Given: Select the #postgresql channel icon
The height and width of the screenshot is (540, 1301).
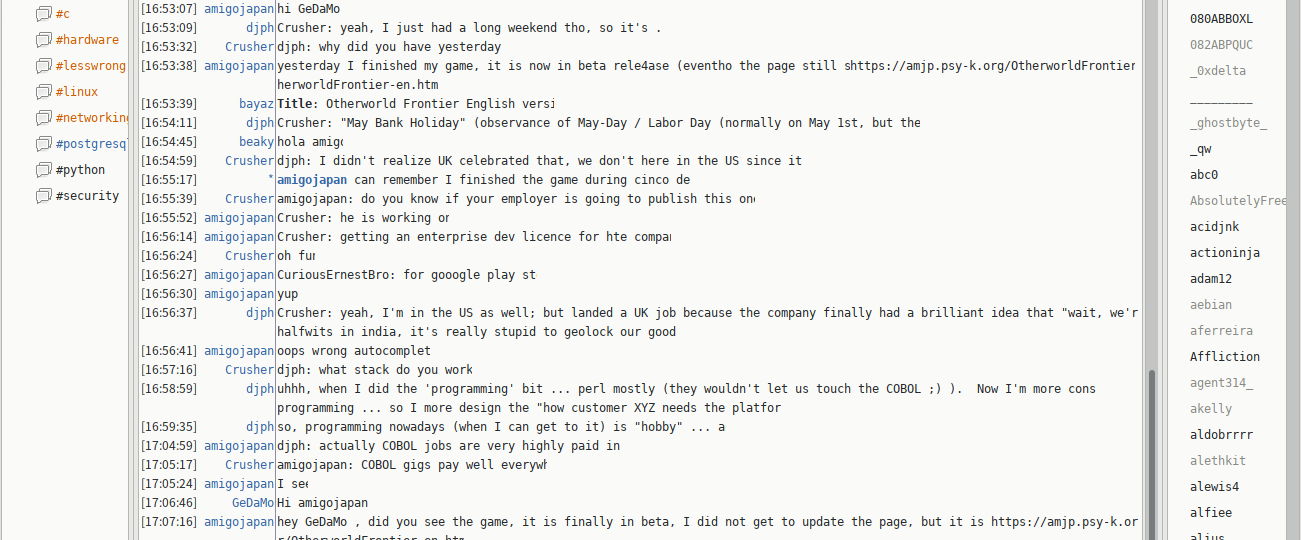Looking at the screenshot, I should coord(43,144).
